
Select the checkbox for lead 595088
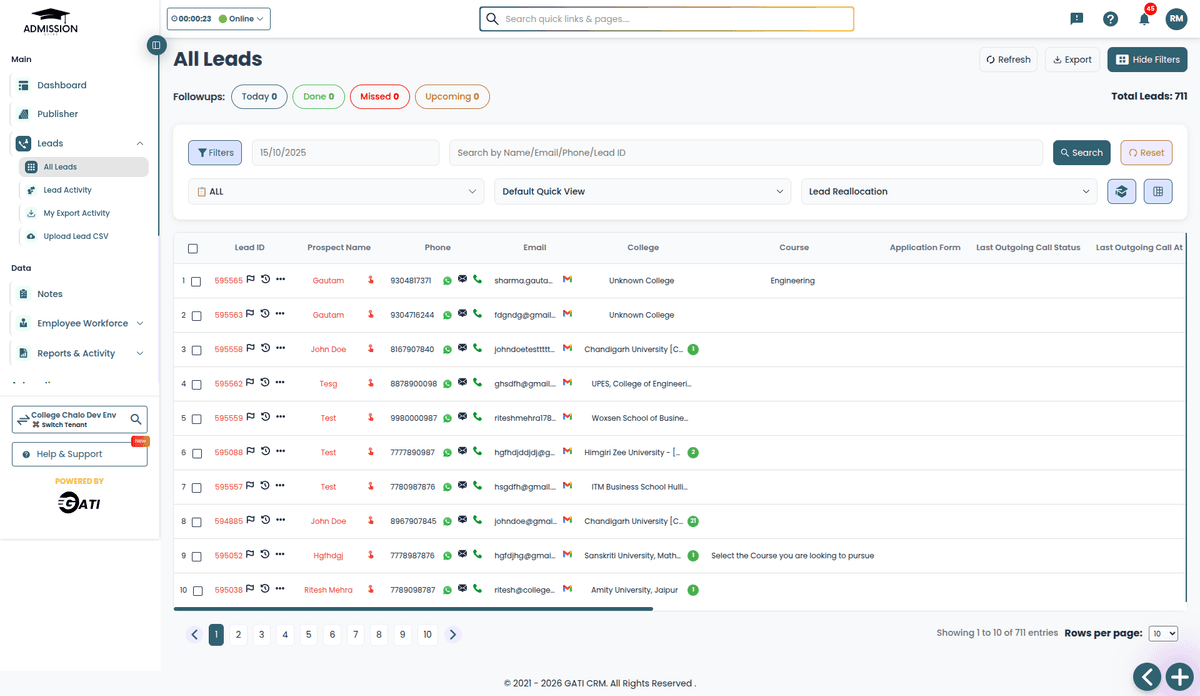[x=196, y=453]
